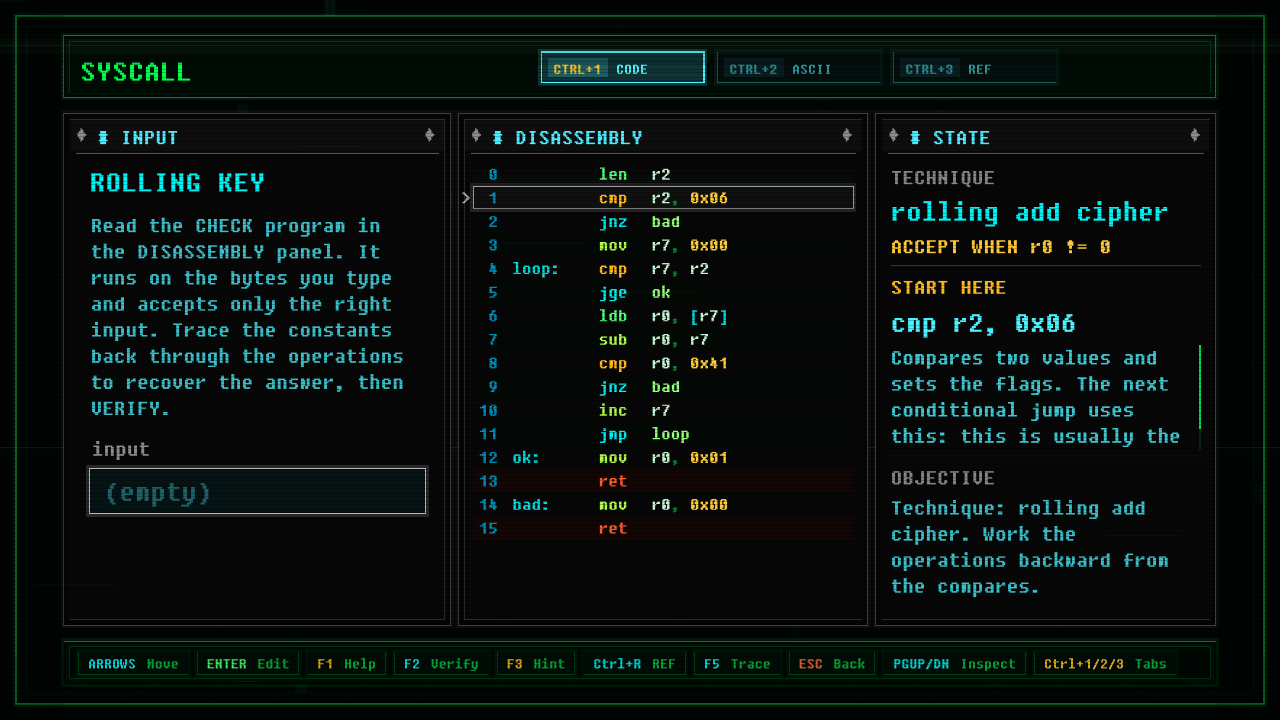Viewport: 1280px width, 720px height.
Task: Select line 11 'jmp loop'
Action: coord(663,434)
